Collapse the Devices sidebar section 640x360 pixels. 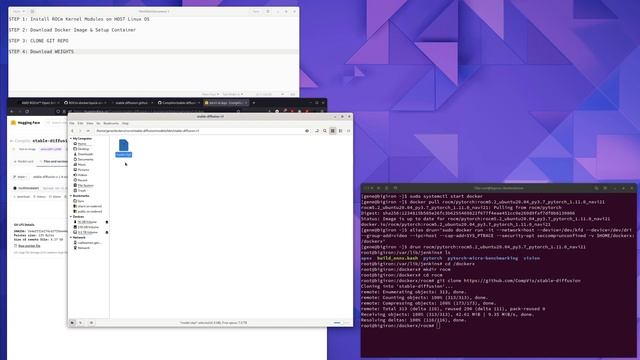coord(71,217)
